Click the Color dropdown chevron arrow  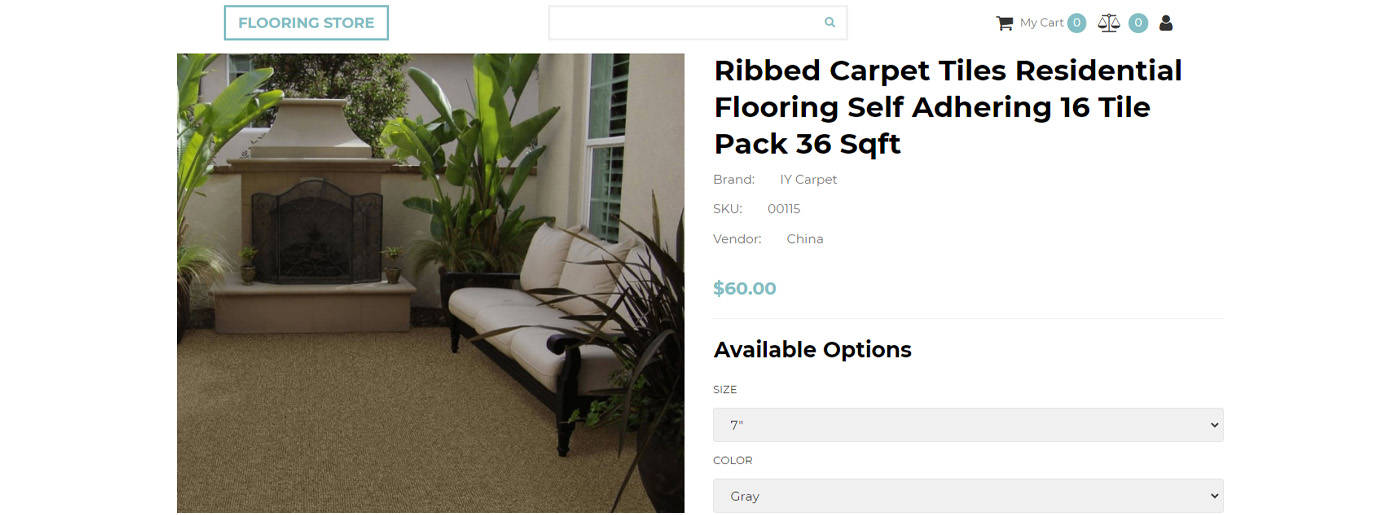click(1215, 496)
